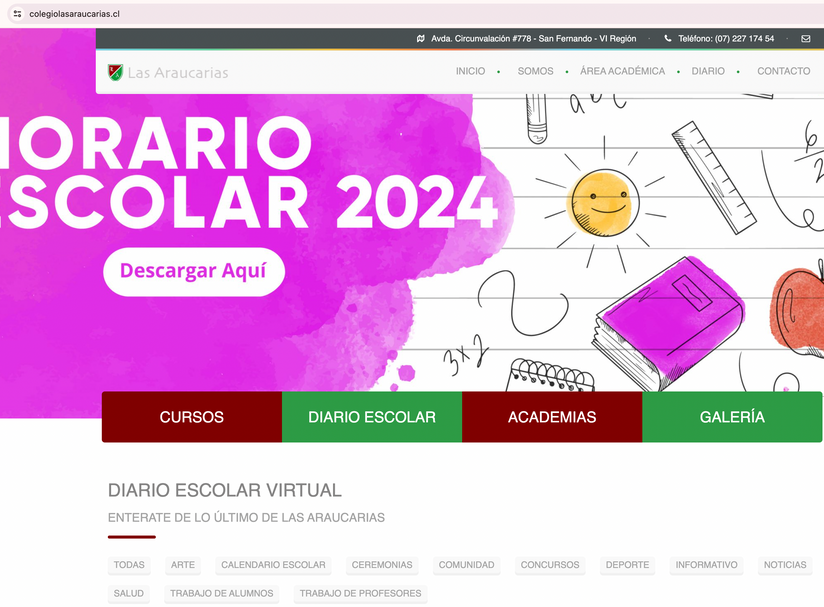The height and width of the screenshot is (607, 824).
Task: Open the INICIO menu item
Action: coord(470,72)
